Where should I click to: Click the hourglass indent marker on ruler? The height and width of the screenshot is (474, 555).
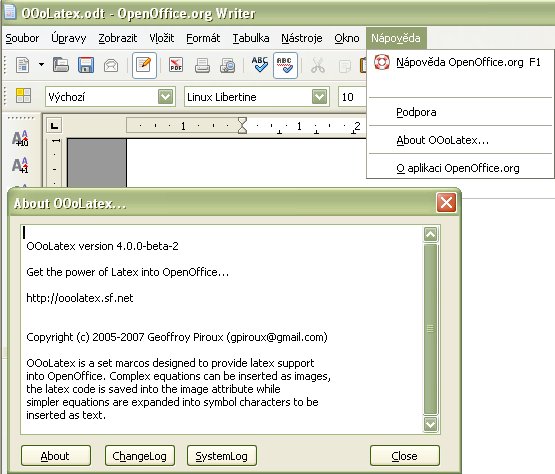point(242,125)
